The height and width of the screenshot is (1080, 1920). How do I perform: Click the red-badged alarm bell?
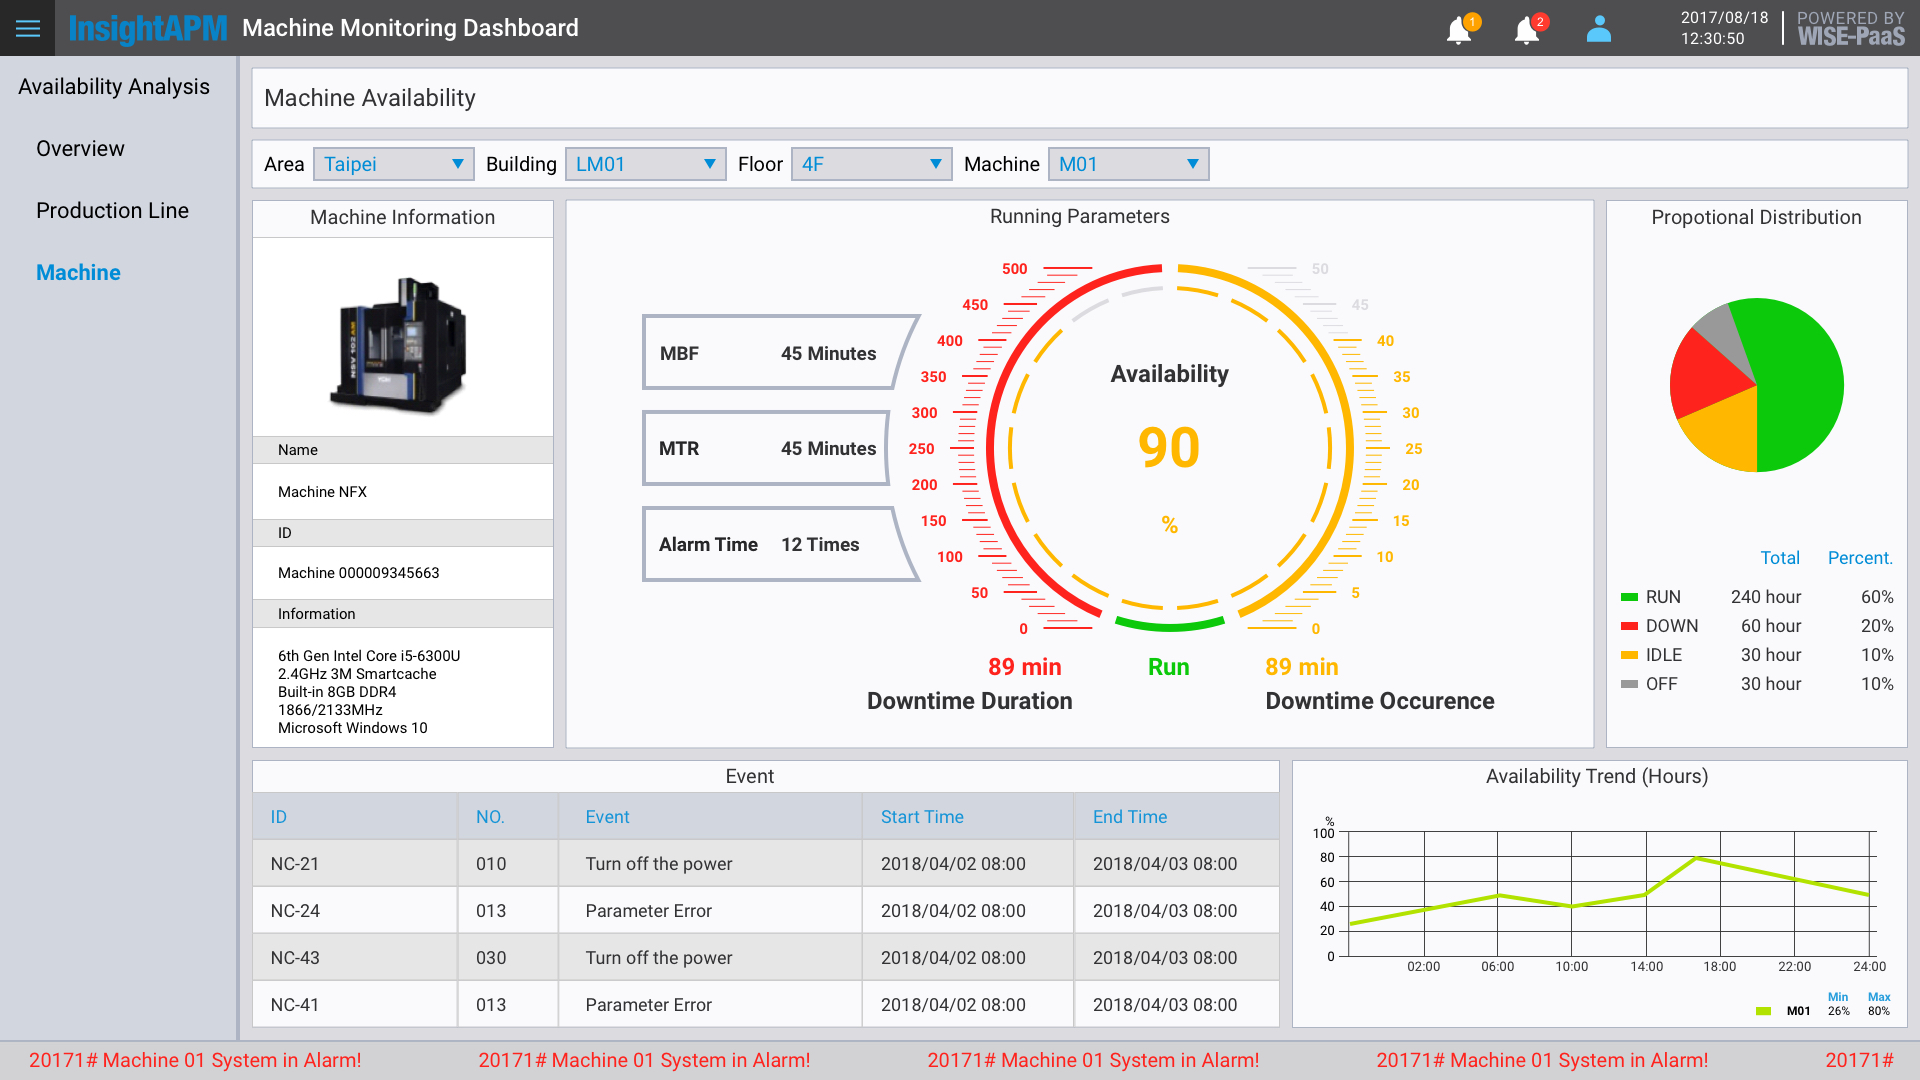(x=1530, y=29)
